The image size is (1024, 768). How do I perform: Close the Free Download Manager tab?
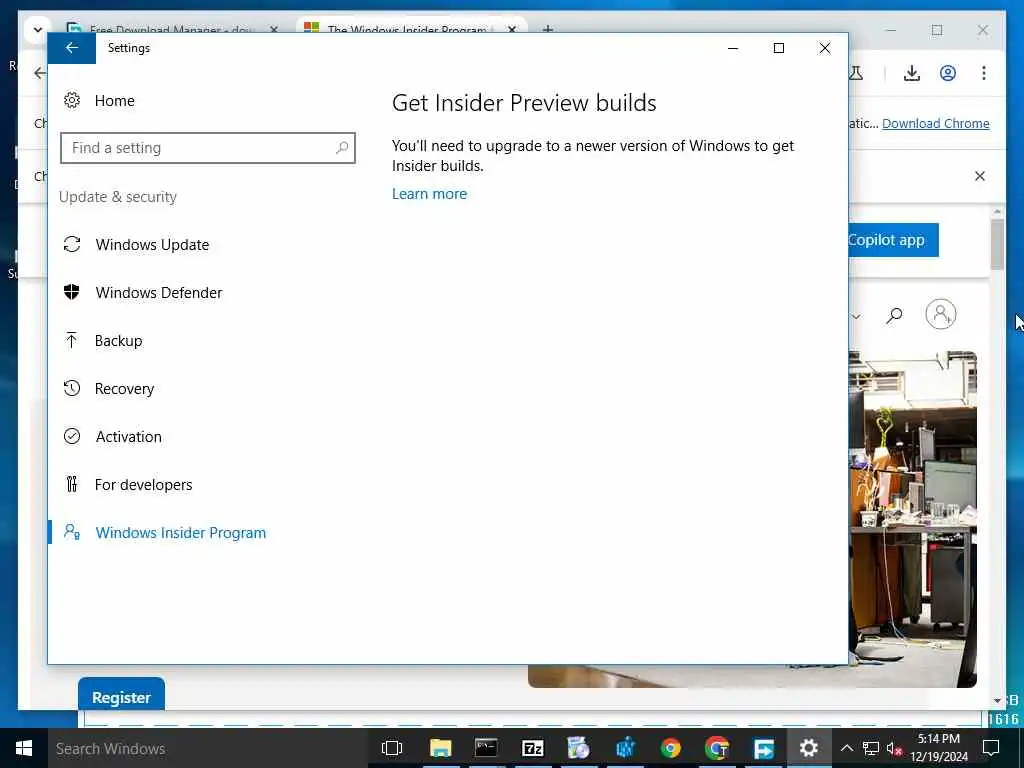(274, 29)
